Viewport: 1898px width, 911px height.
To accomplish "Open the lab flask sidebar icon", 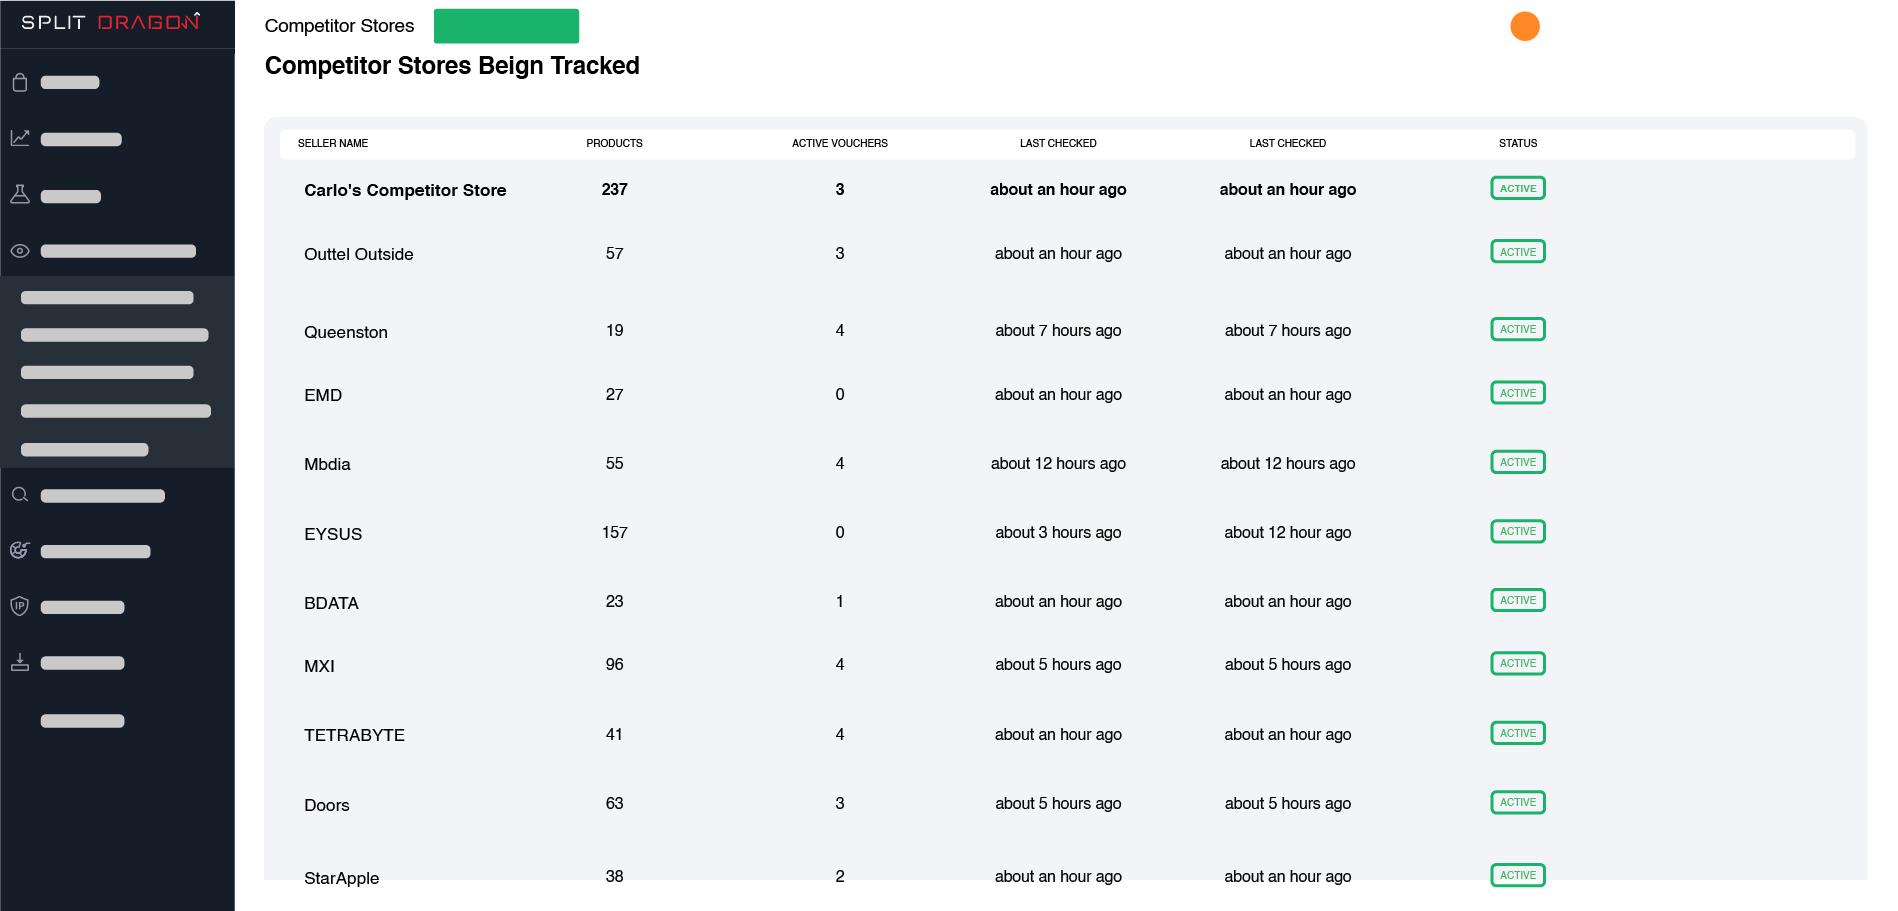I will click(x=20, y=195).
